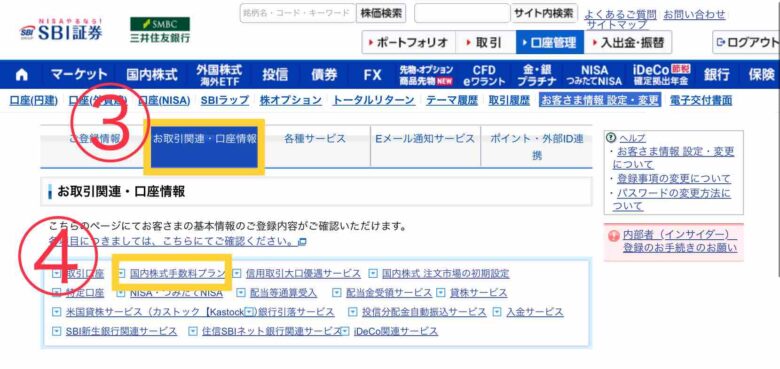
Task: Click the 株価検索 button
Action: (381, 13)
